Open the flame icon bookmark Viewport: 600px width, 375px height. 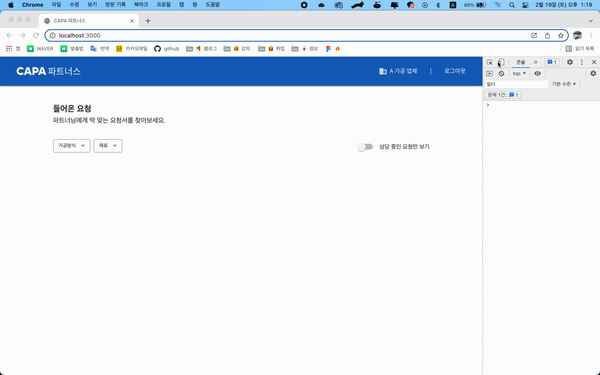coord(338,49)
